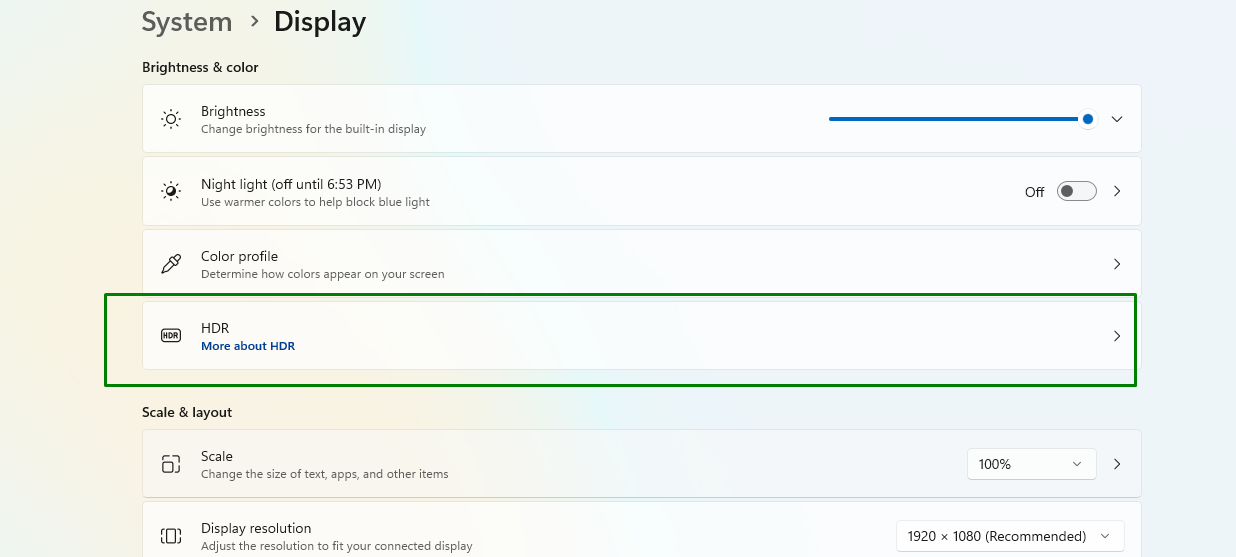Screen dimensions: 1236x557
Task: Open custom scaling arrow beside Scale
Action: [x=1117, y=464]
